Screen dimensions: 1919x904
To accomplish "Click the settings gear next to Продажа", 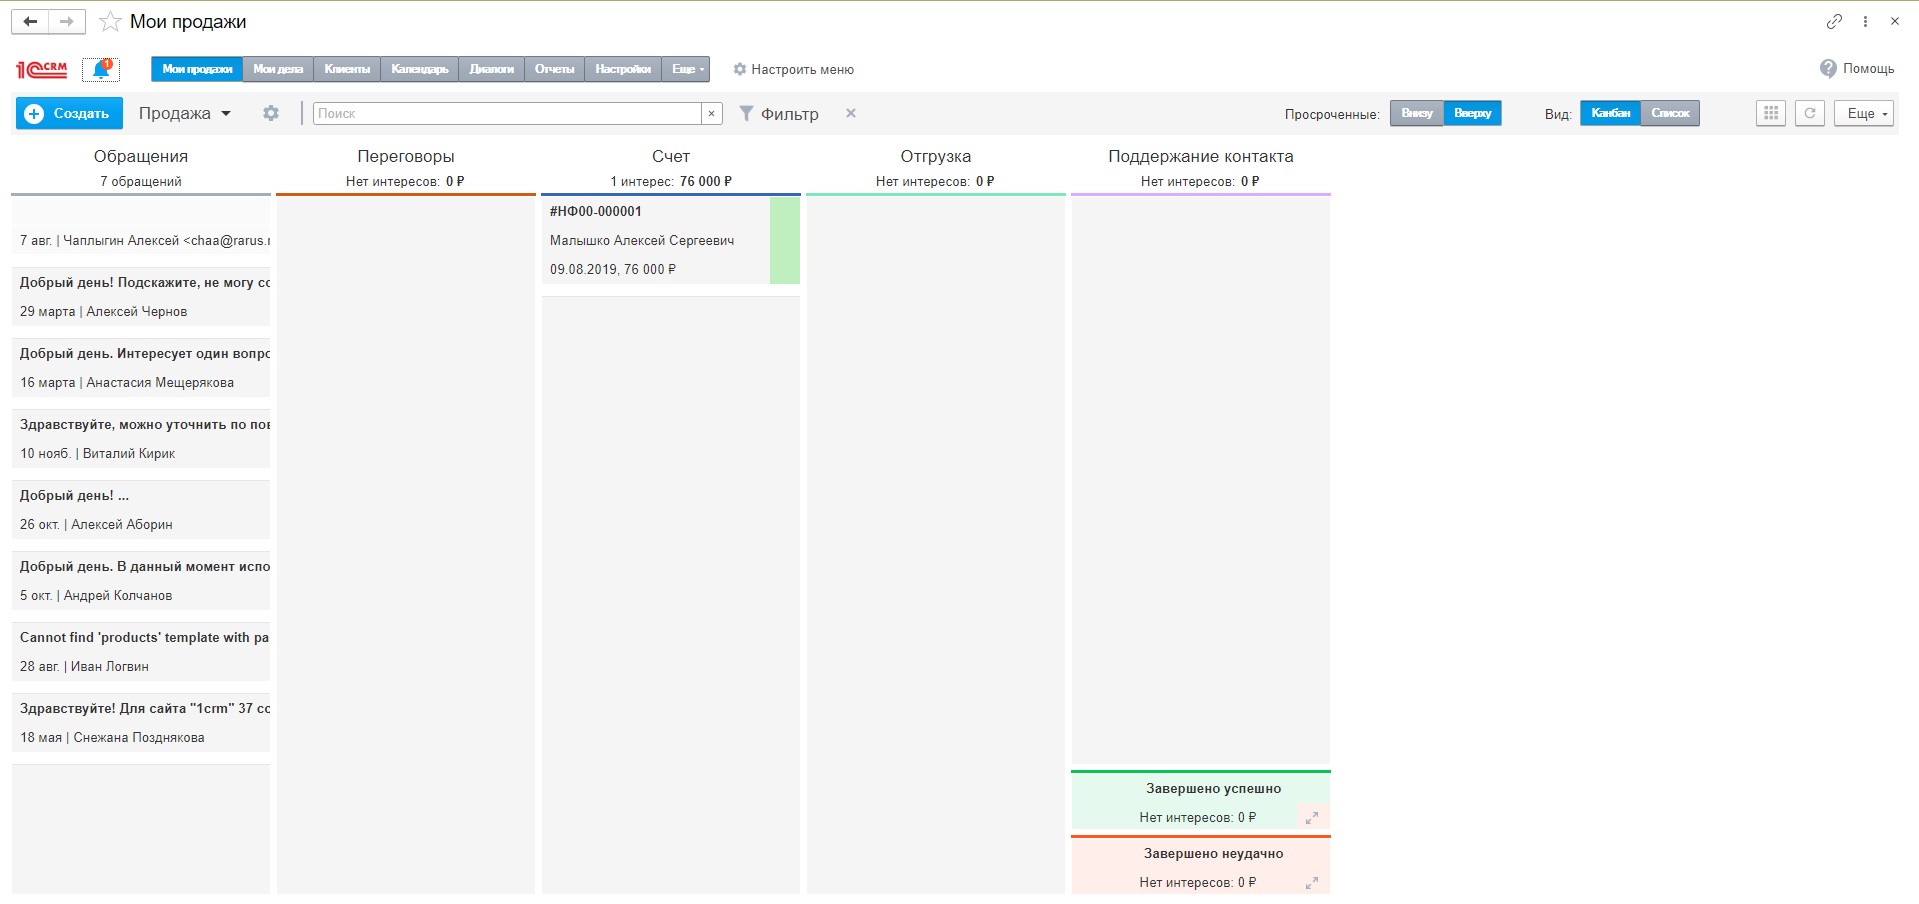I will pos(271,113).
